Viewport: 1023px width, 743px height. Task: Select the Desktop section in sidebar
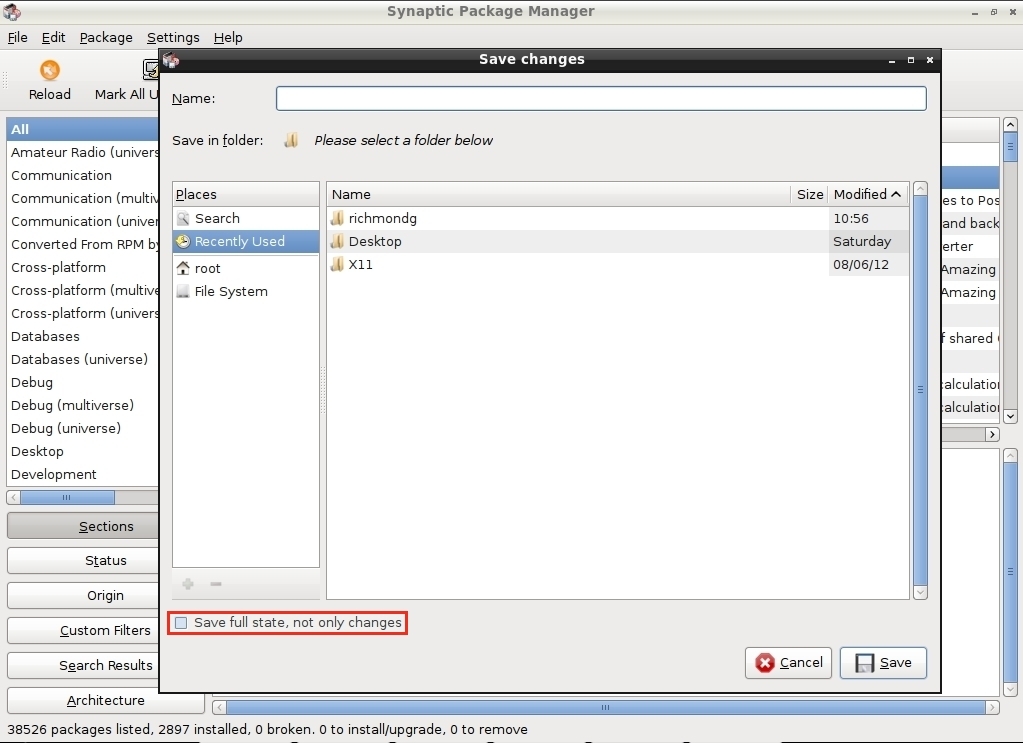[x=83, y=451]
